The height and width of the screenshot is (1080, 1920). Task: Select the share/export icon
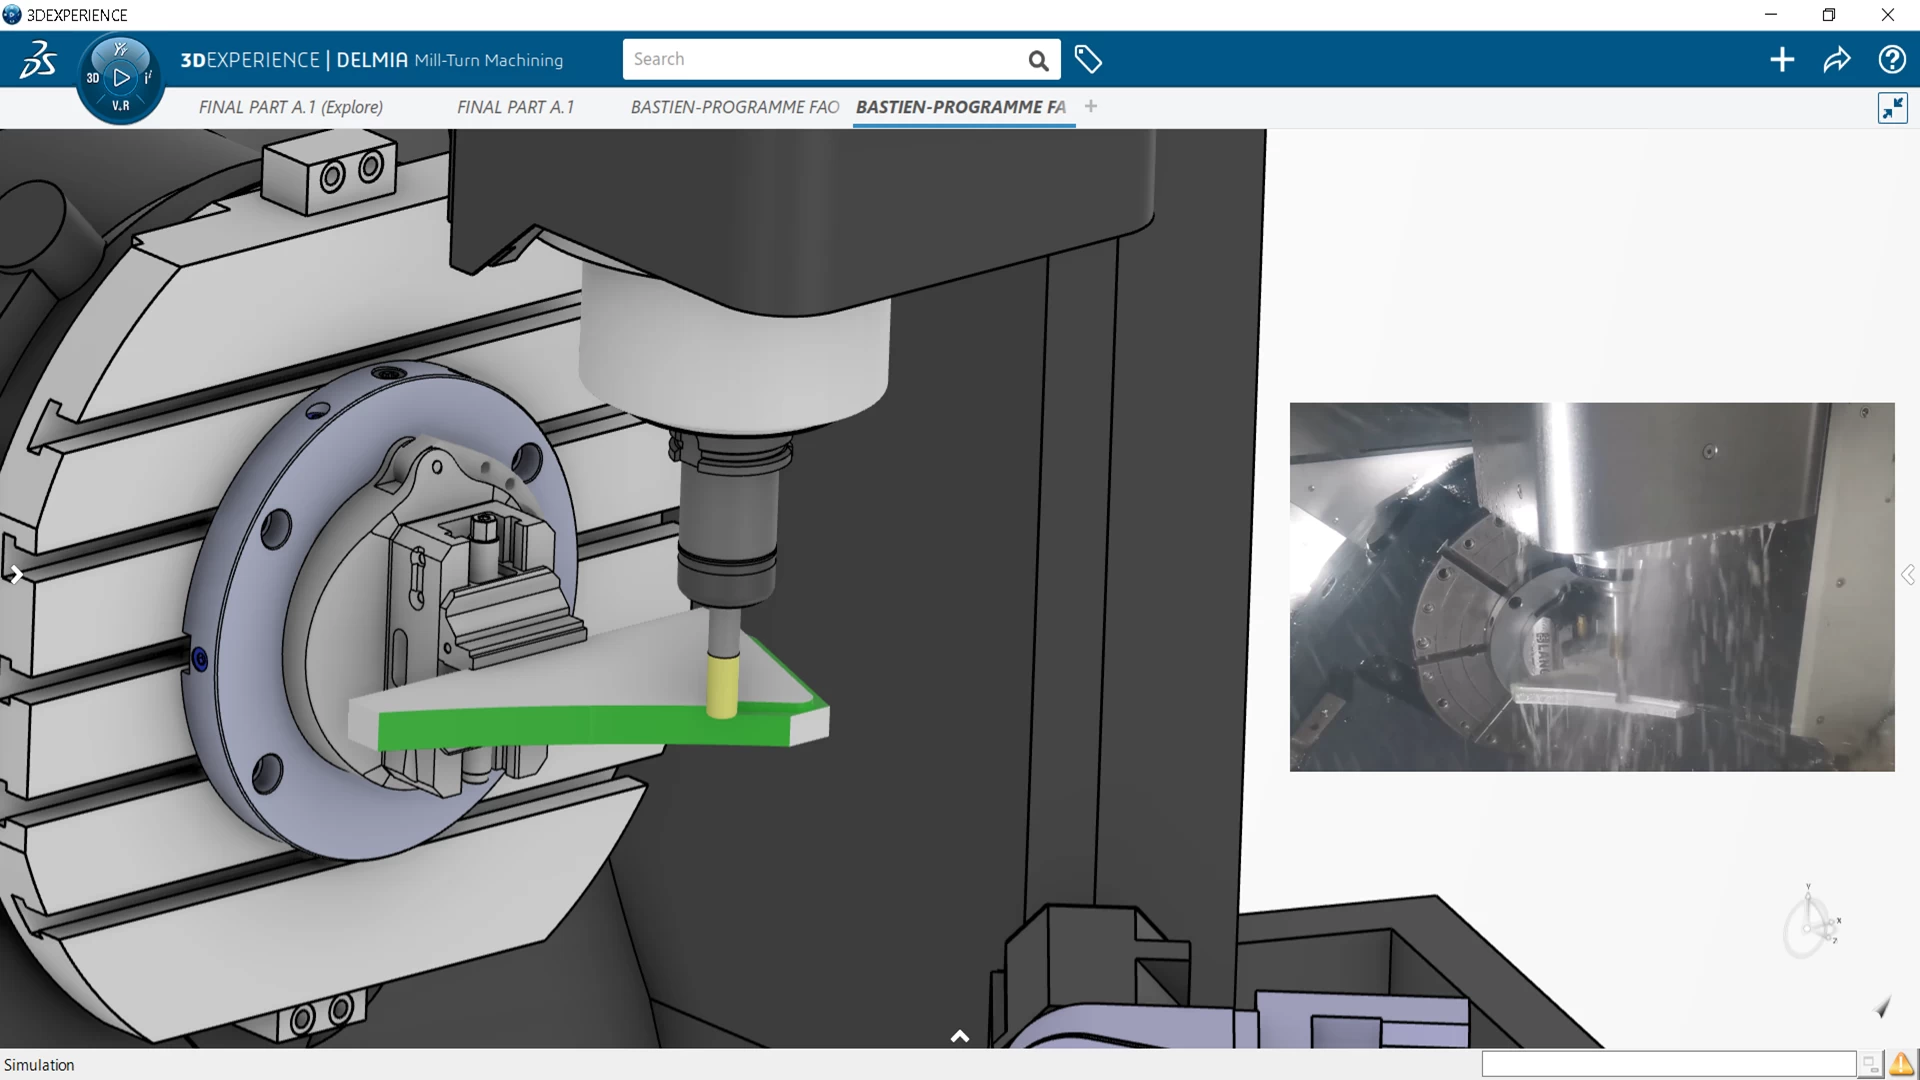click(x=1838, y=59)
